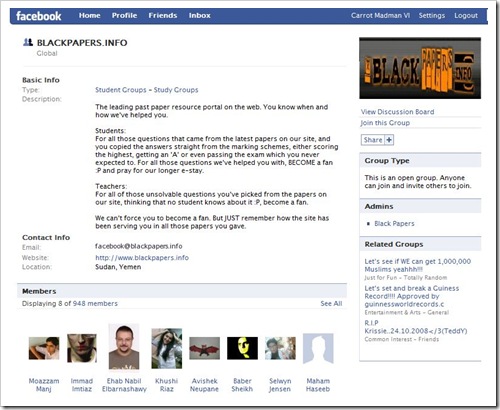Open Profile from the navigation bar
This screenshot has height=410, width=500.
[x=124, y=15]
